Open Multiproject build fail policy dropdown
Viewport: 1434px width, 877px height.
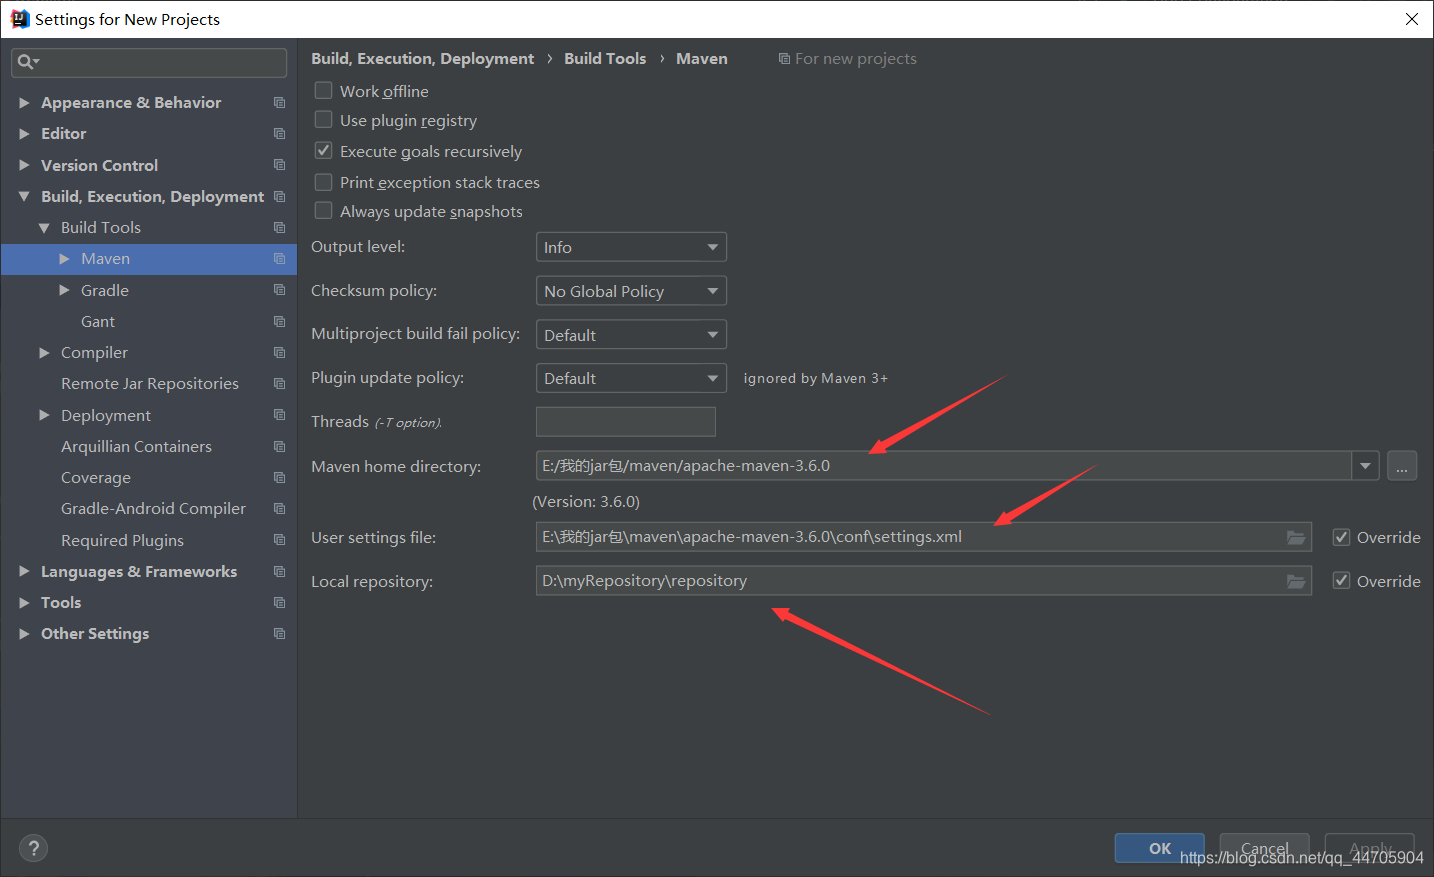point(631,335)
